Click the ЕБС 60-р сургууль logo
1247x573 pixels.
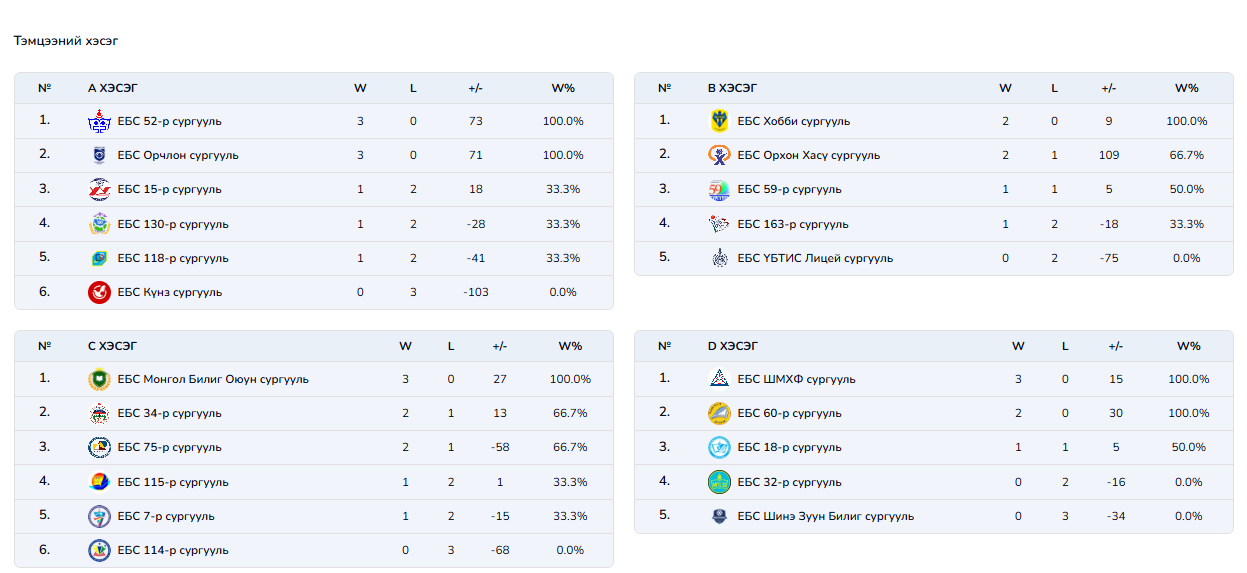(719, 413)
